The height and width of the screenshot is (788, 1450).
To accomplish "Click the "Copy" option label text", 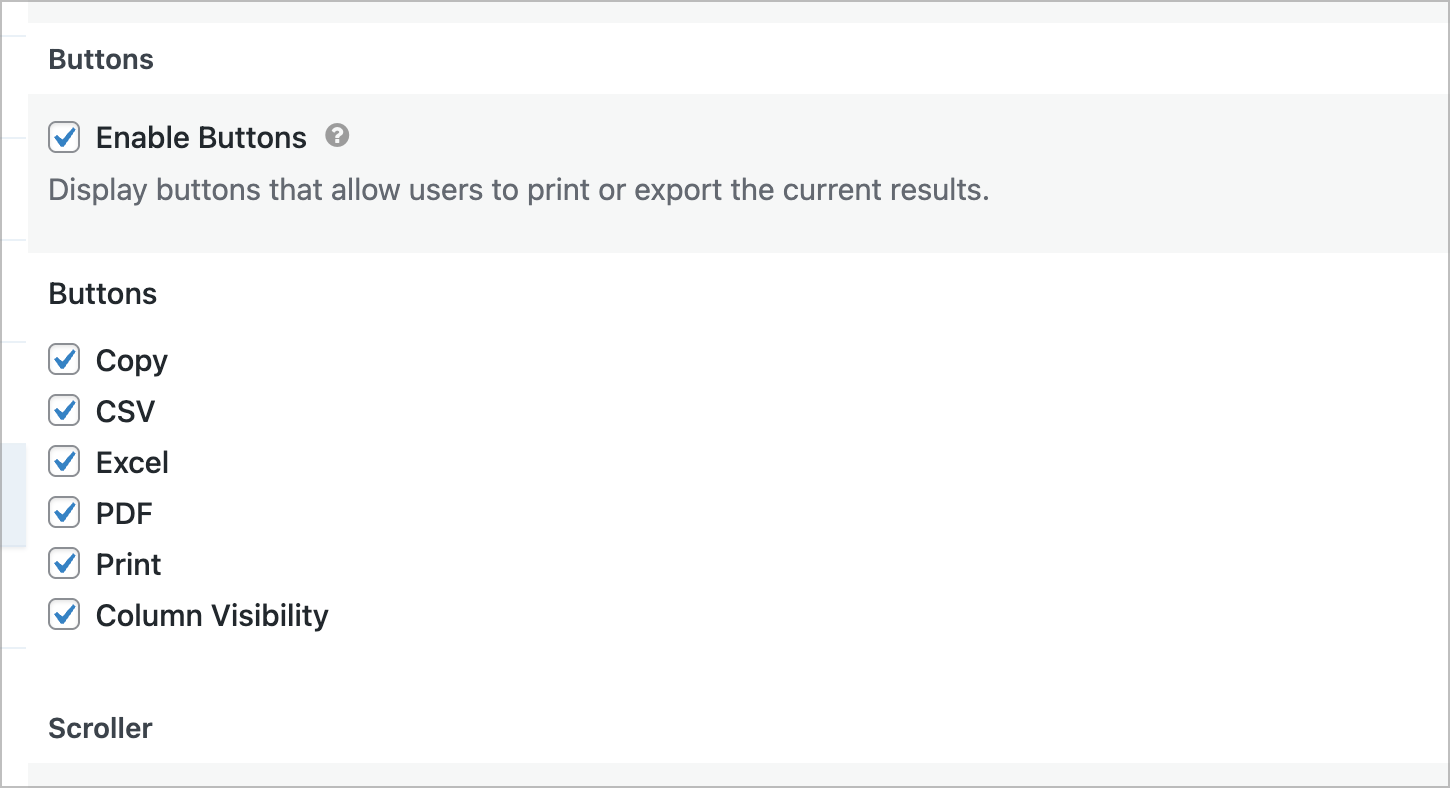I will click(x=132, y=361).
